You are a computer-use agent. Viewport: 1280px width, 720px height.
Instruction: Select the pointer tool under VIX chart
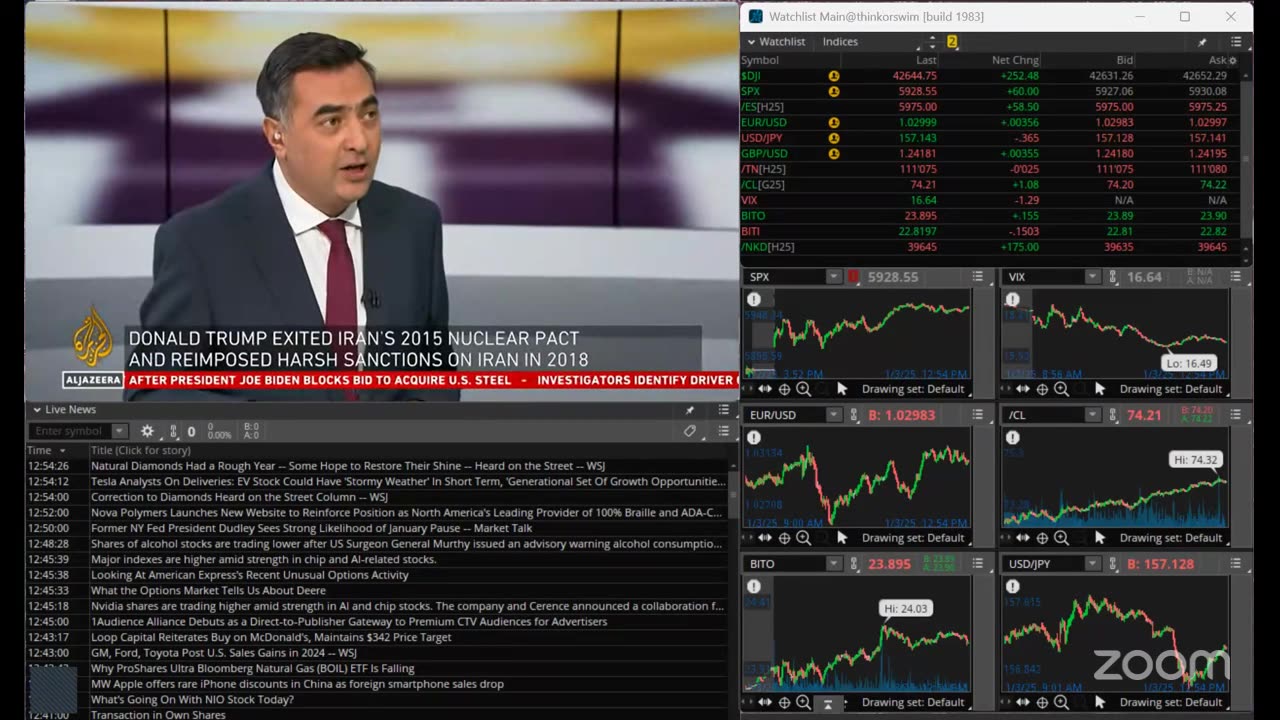(x=1100, y=389)
